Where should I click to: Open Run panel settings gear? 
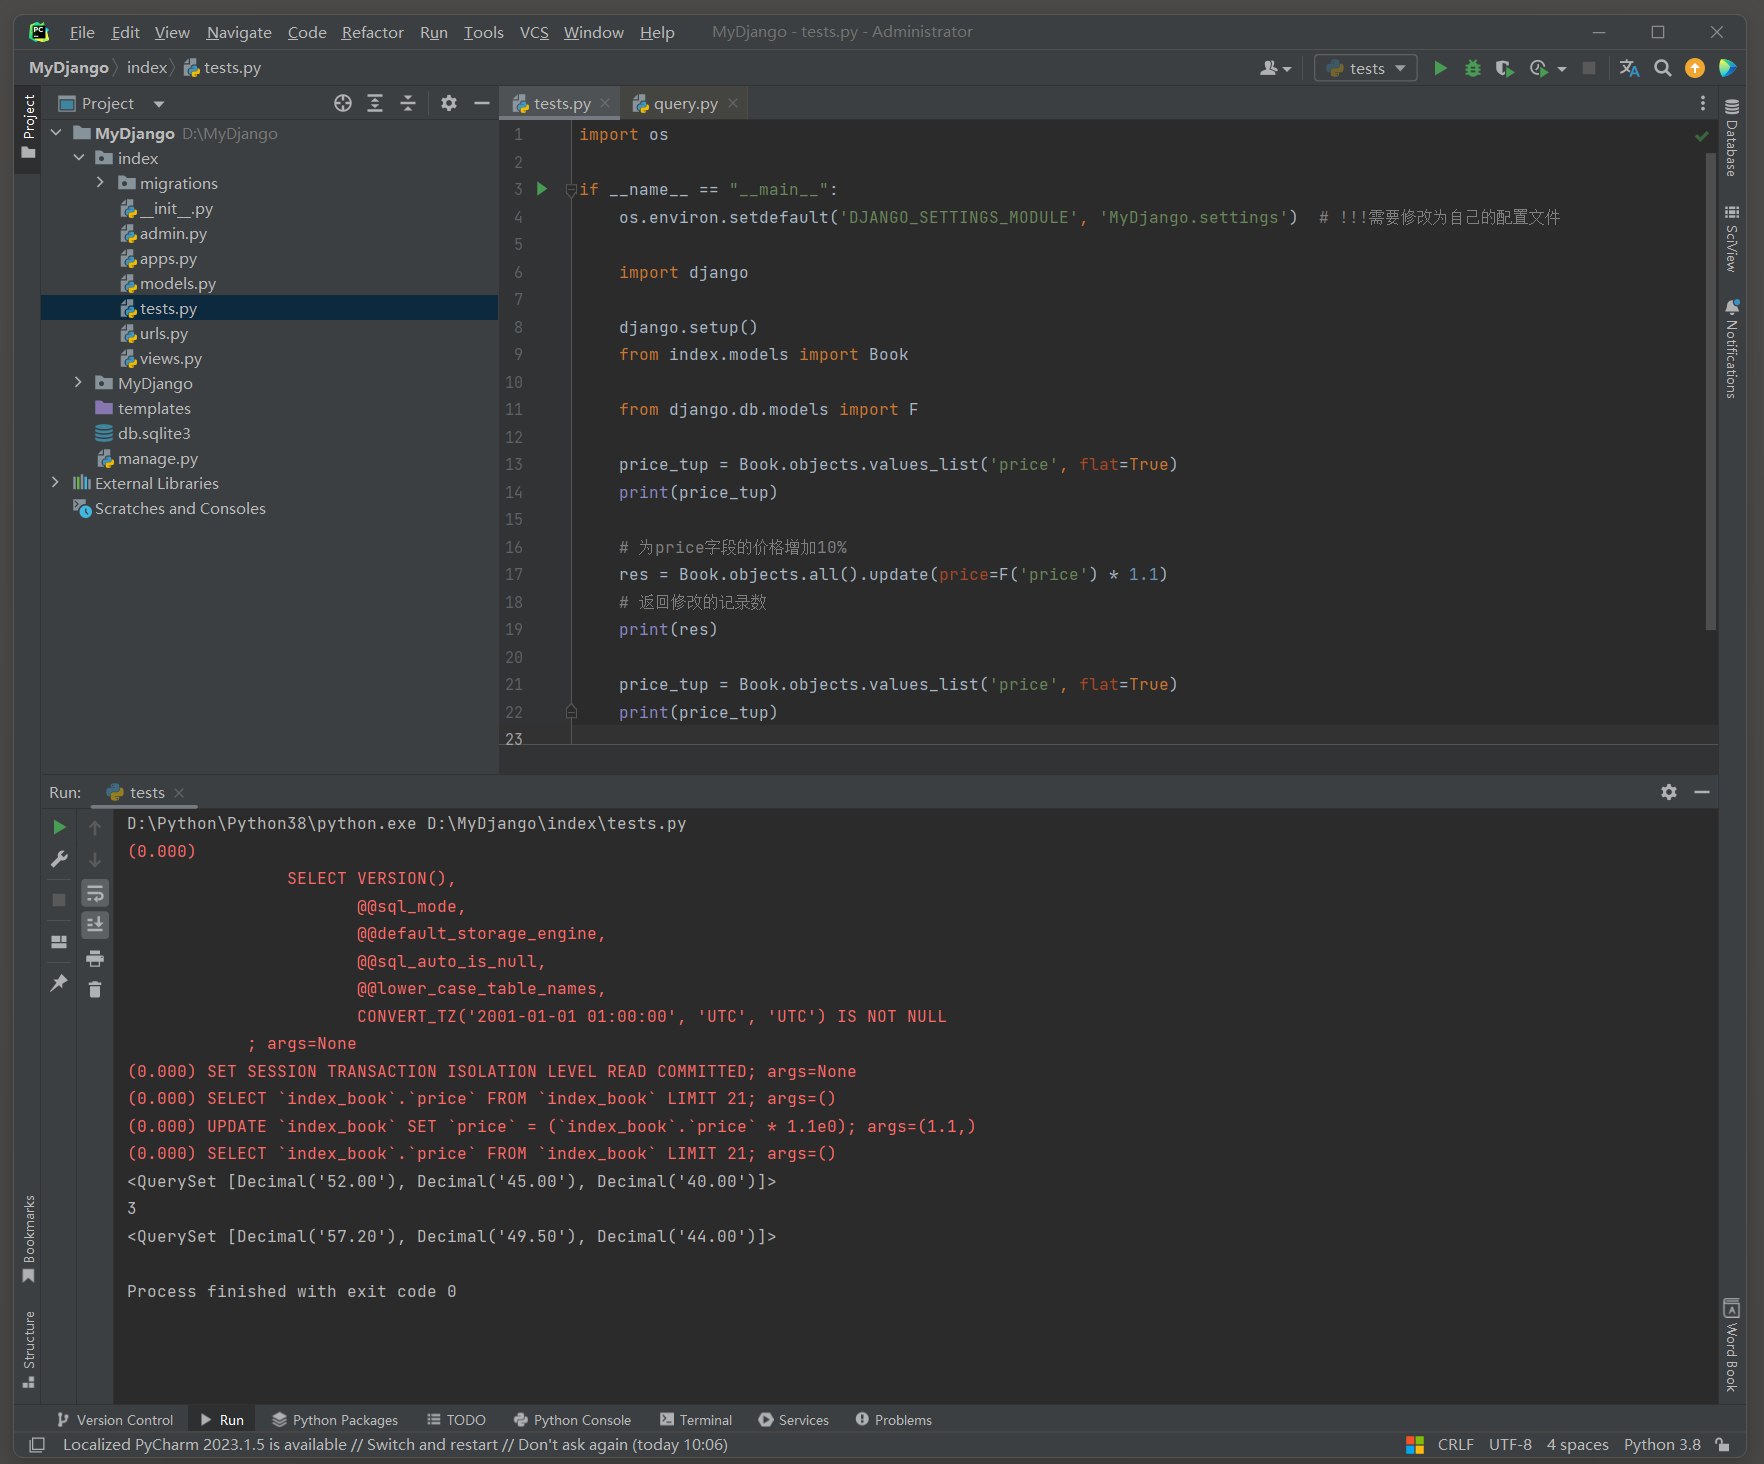1669,792
